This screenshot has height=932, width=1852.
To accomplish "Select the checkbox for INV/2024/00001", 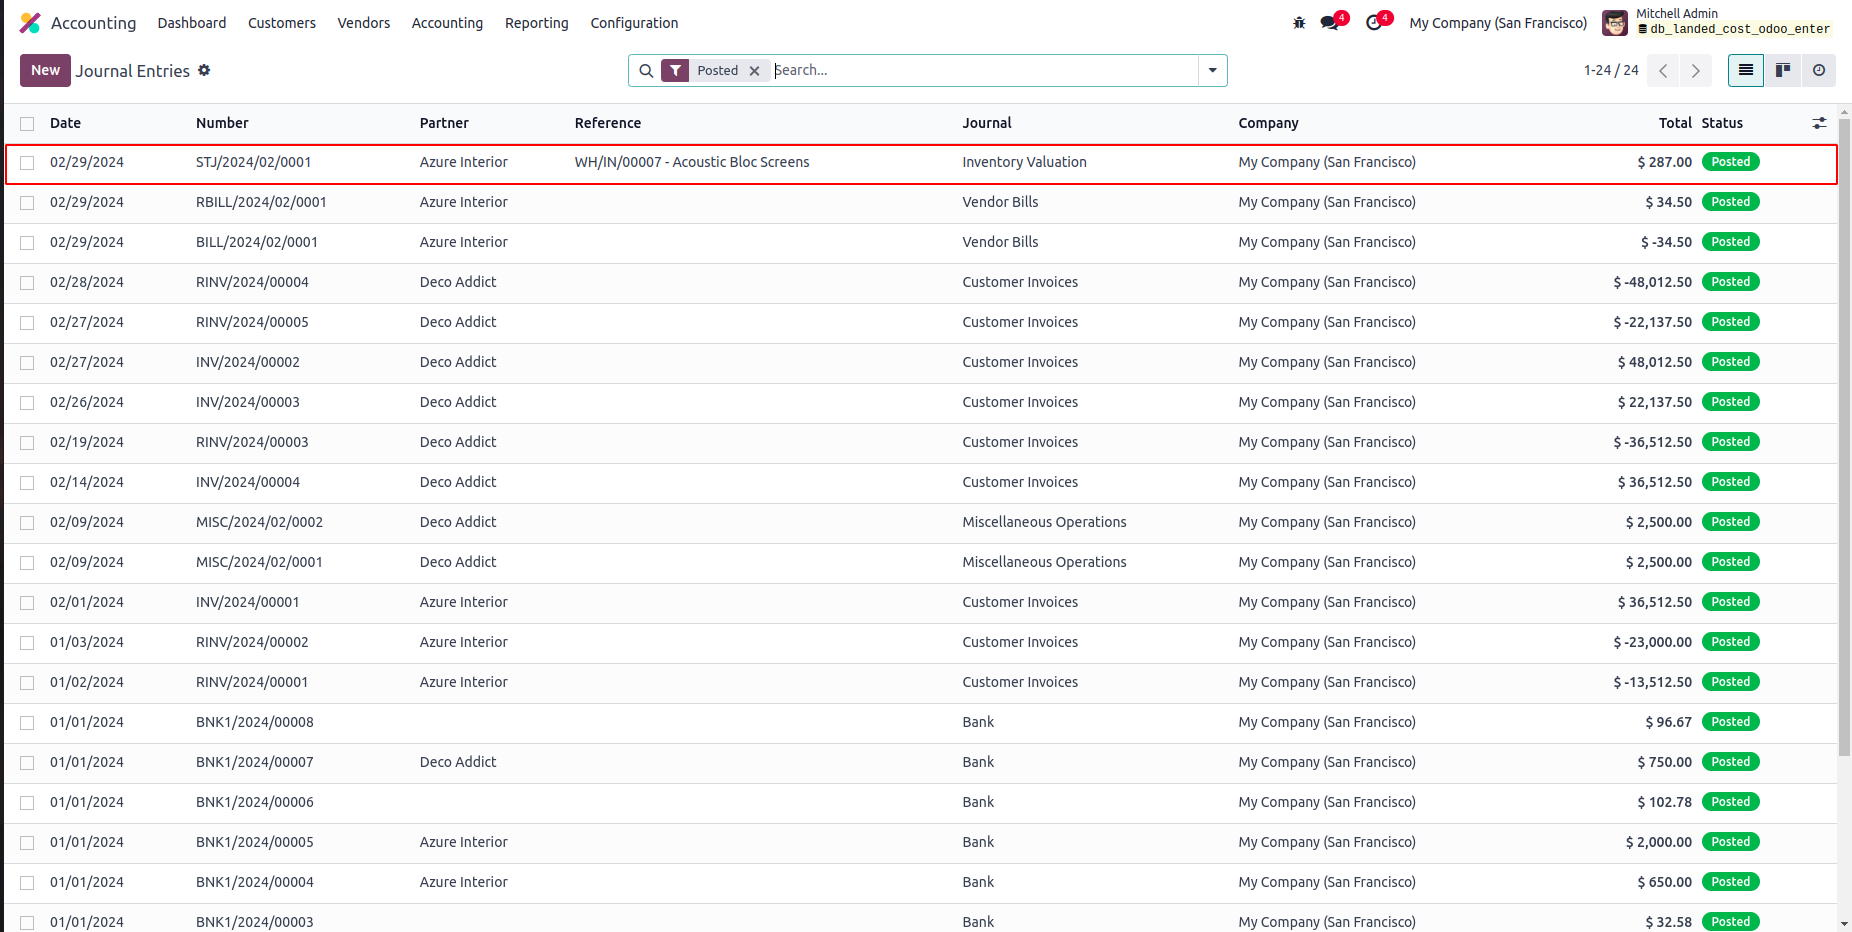I will coord(27,603).
